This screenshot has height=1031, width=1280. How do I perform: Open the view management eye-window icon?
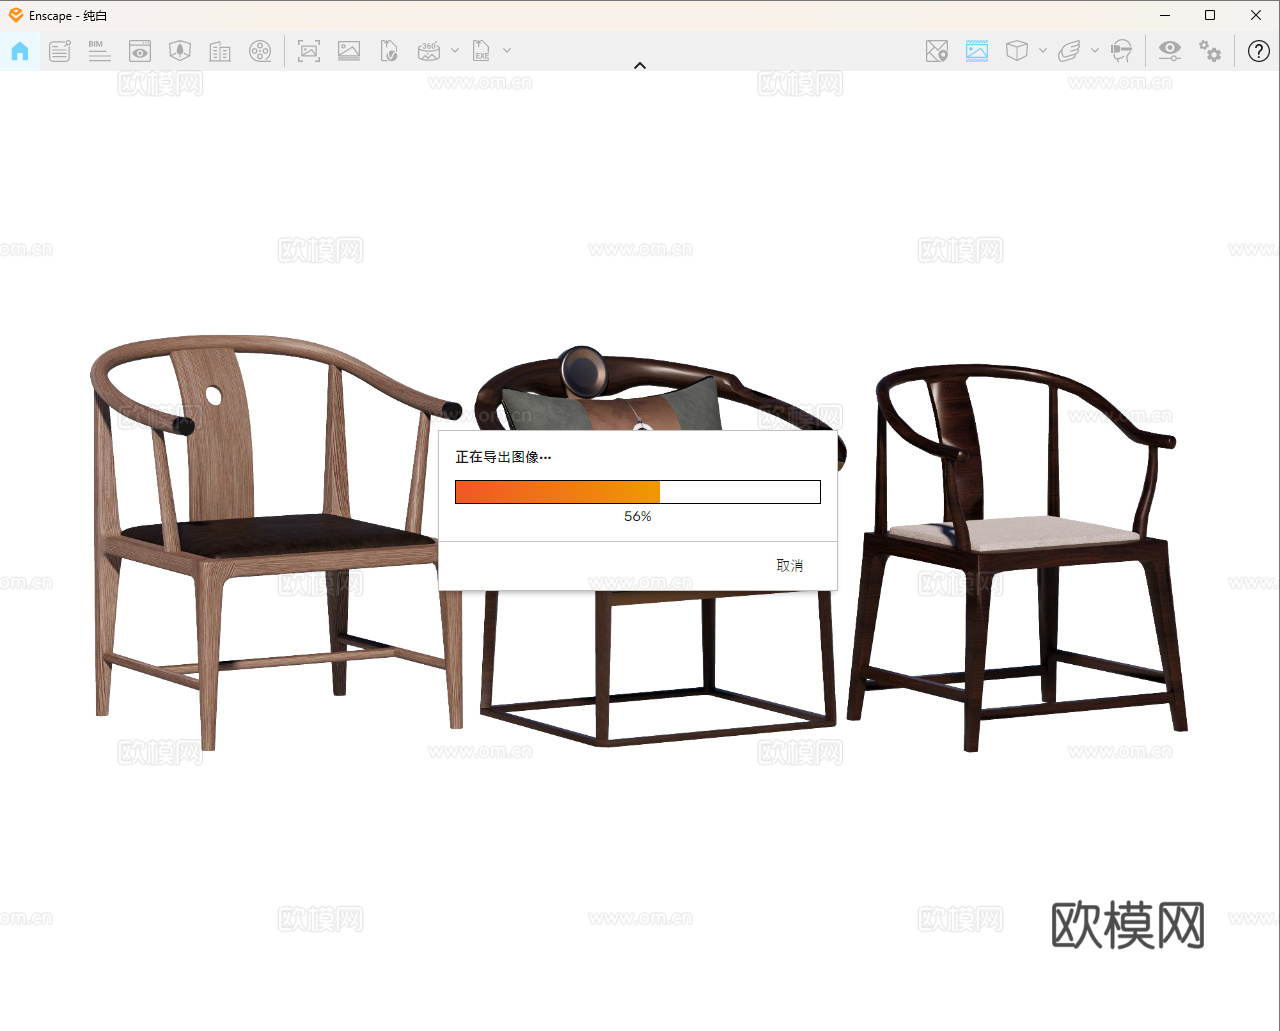(140, 51)
